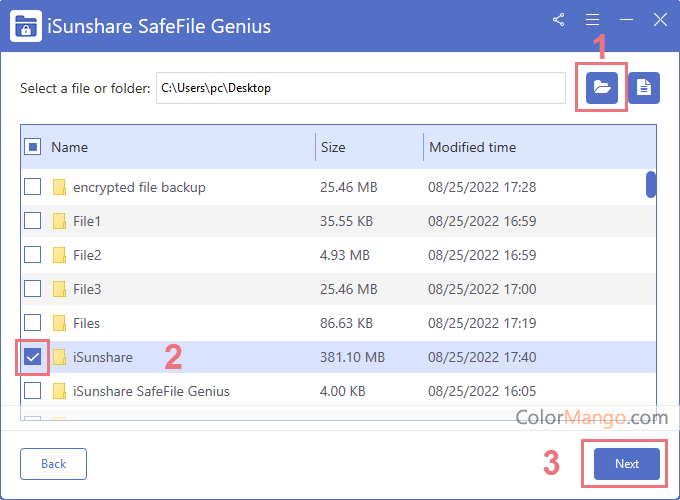Click the file list vertical scrollbar thumb
Image resolution: width=680 pixels, height=500 pixels.
coord(651,185)
